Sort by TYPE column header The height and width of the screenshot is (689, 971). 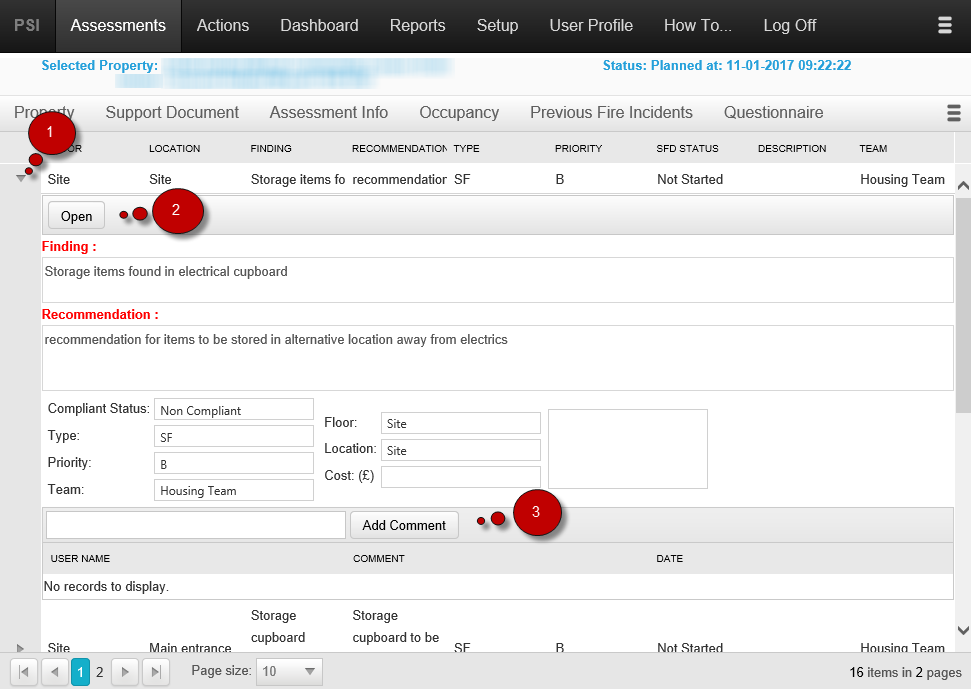click(466, 149)
